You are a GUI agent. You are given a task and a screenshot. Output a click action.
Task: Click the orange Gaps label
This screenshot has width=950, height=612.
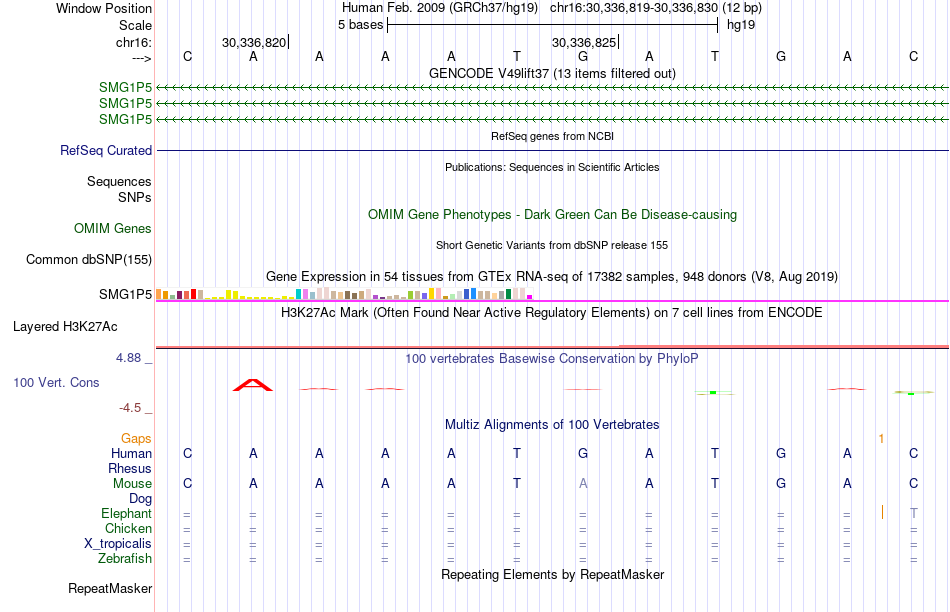tap(136, 438)
